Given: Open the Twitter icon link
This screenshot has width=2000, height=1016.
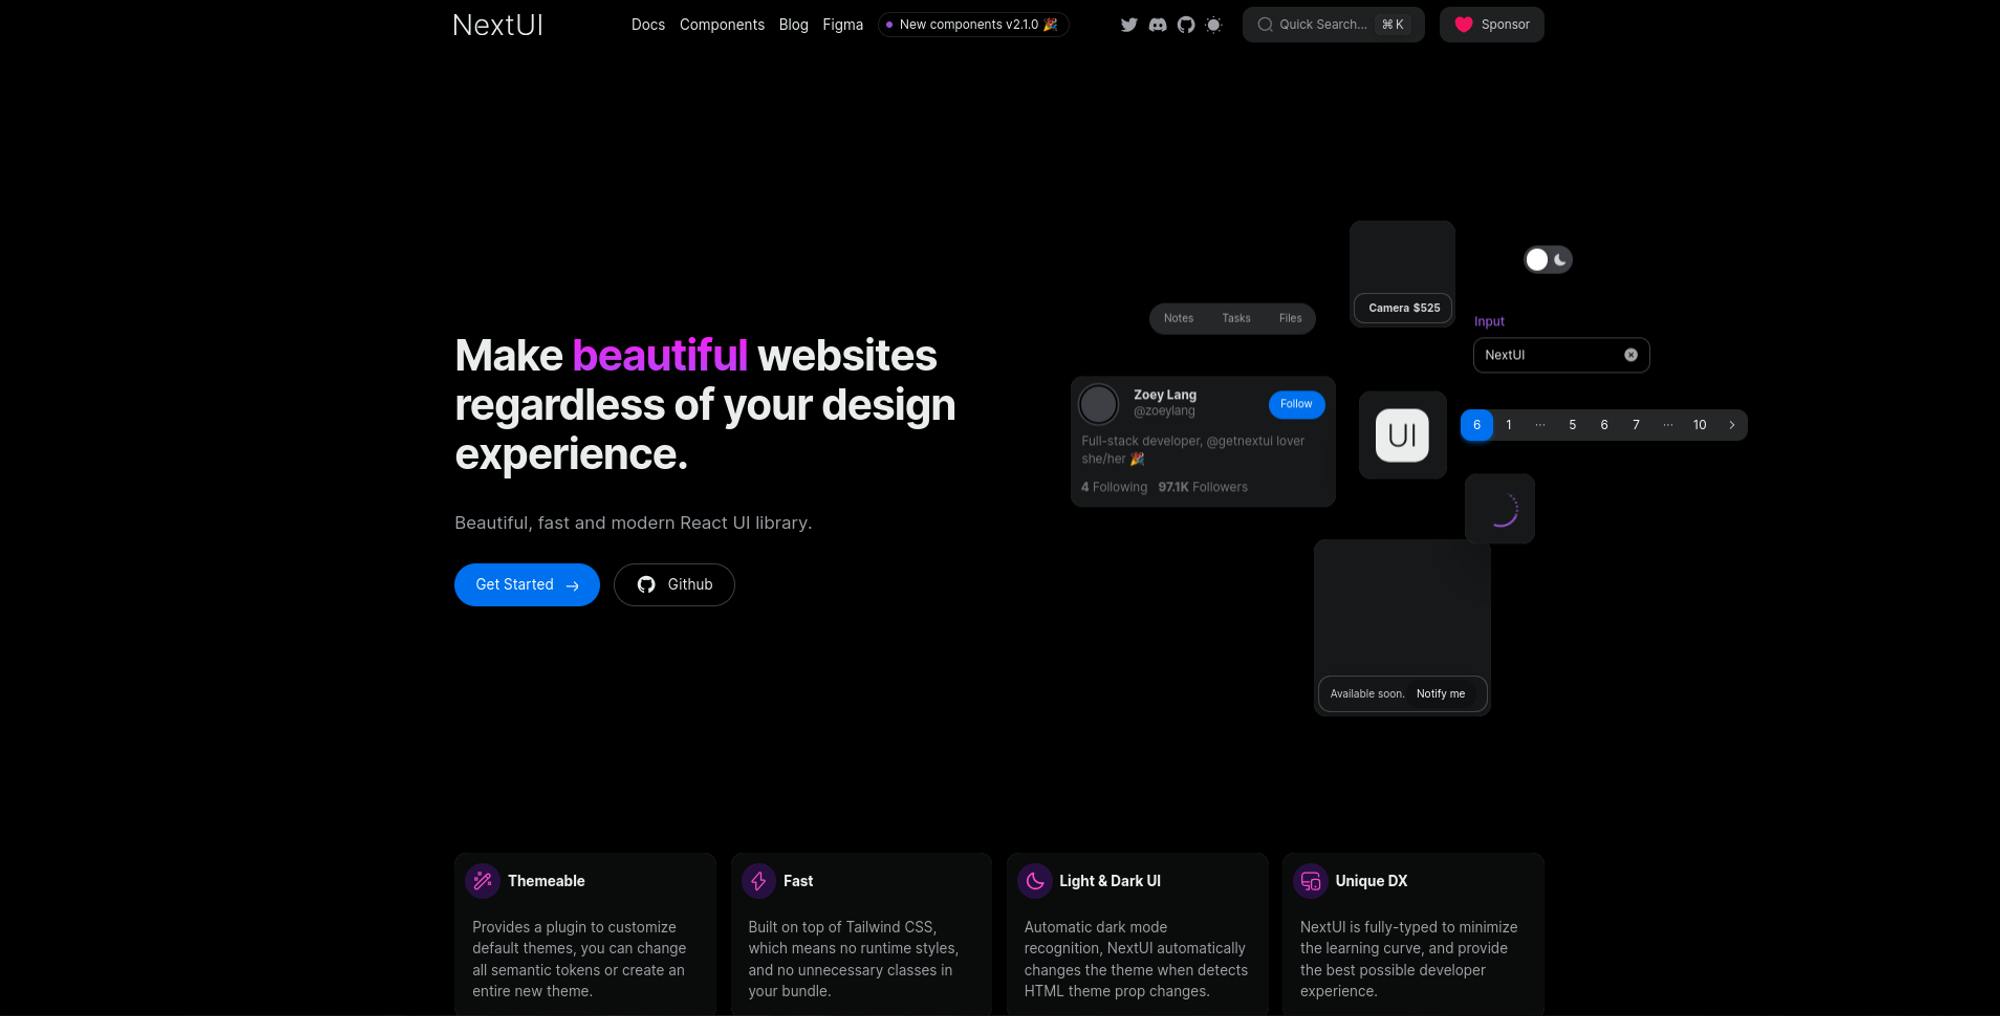Looking at the screenshot, I should click(x=1129, y=25).
